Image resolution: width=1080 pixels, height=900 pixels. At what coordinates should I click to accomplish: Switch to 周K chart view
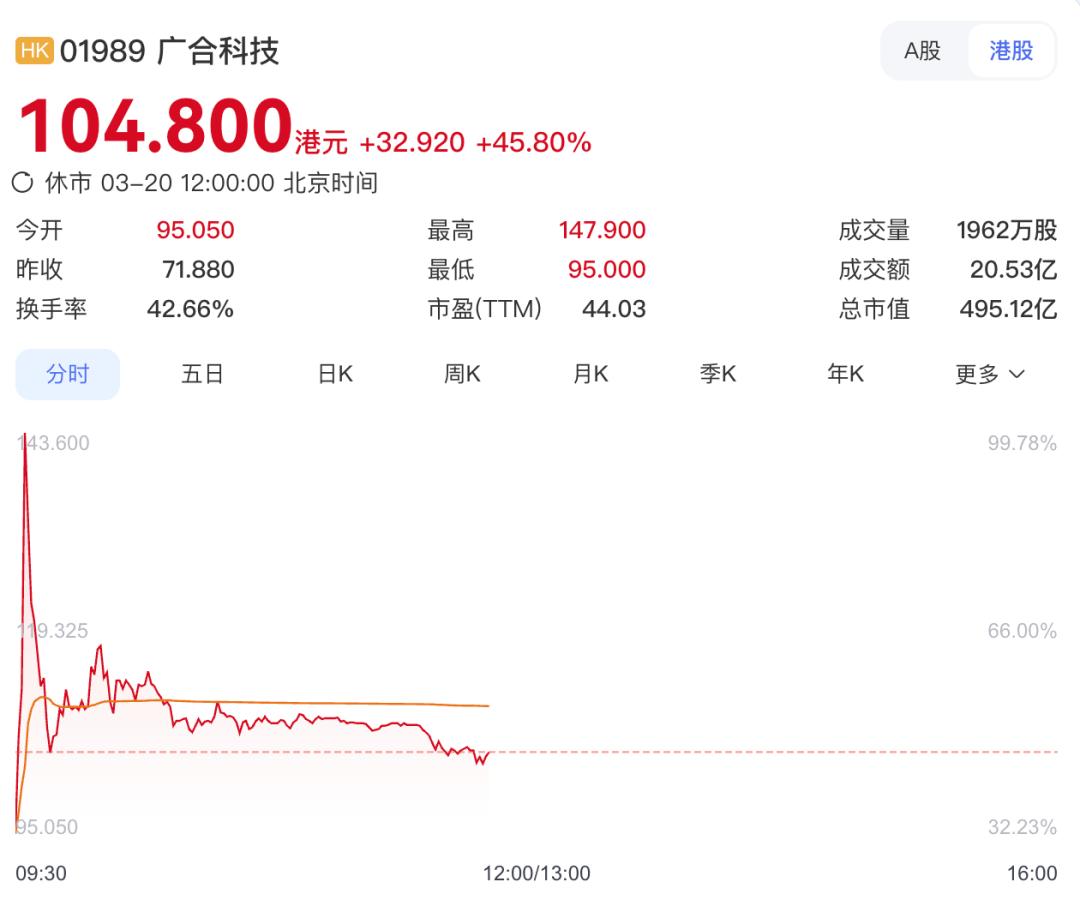click(462, 374)
